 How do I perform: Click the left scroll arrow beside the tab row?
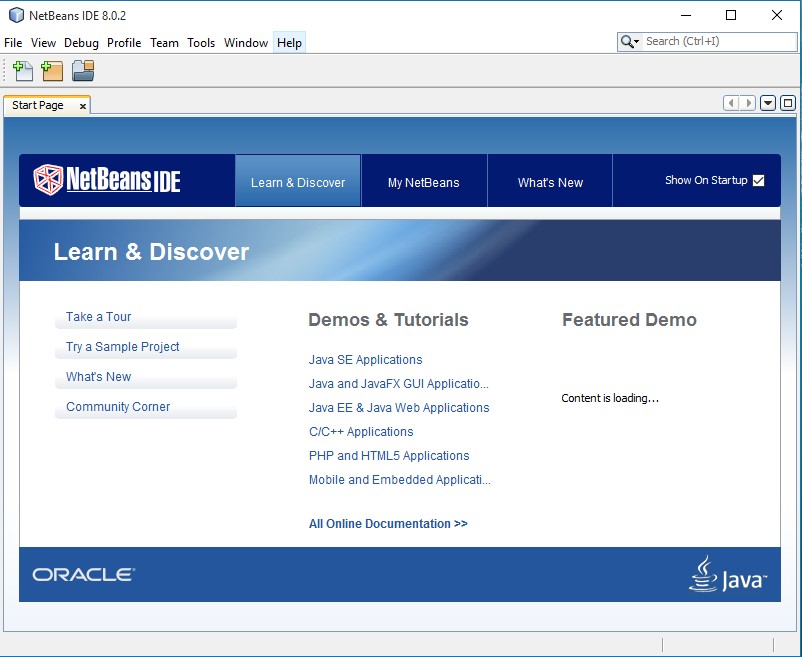pos(729,102)
